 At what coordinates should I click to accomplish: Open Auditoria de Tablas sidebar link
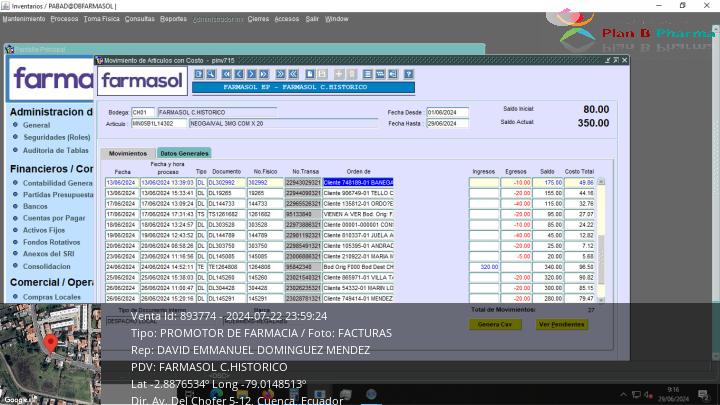point(56,150)
